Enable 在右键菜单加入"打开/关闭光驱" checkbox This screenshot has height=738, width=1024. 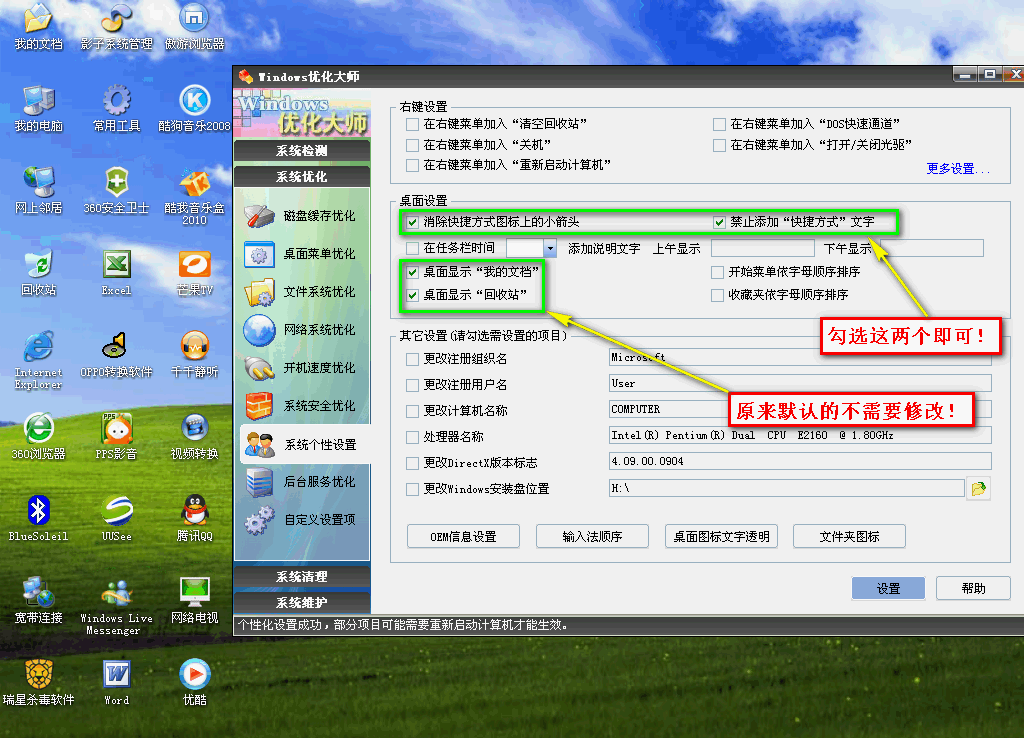pyautogui.click(x=719, y=145)
